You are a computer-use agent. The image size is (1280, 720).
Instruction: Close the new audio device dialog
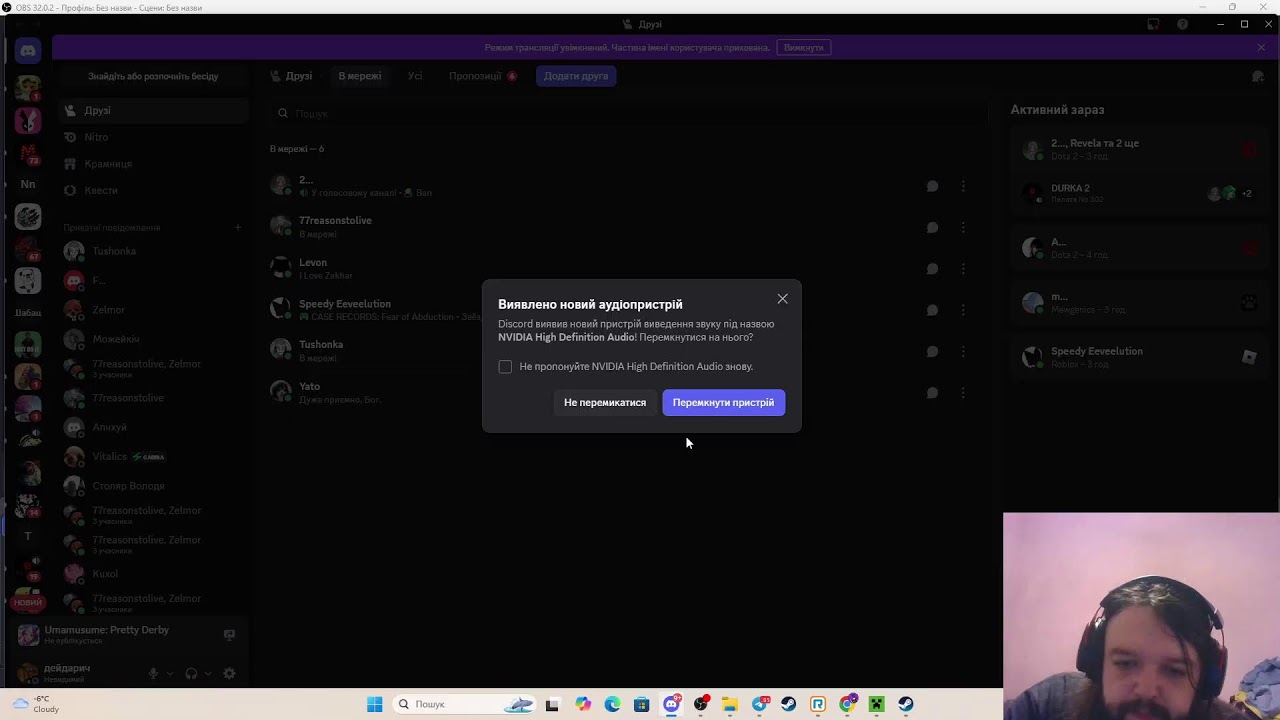click(x=782, y=299)
